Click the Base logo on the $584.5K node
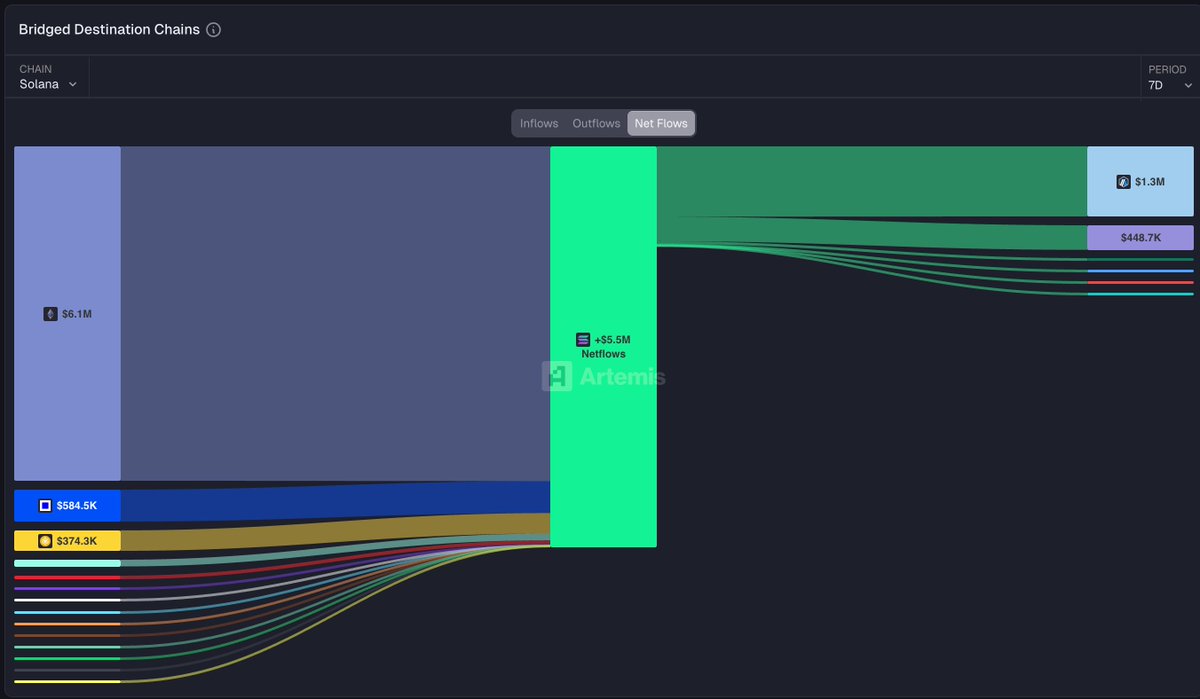The width and height of the screenshot is (1200, 699). click(45, 506)
